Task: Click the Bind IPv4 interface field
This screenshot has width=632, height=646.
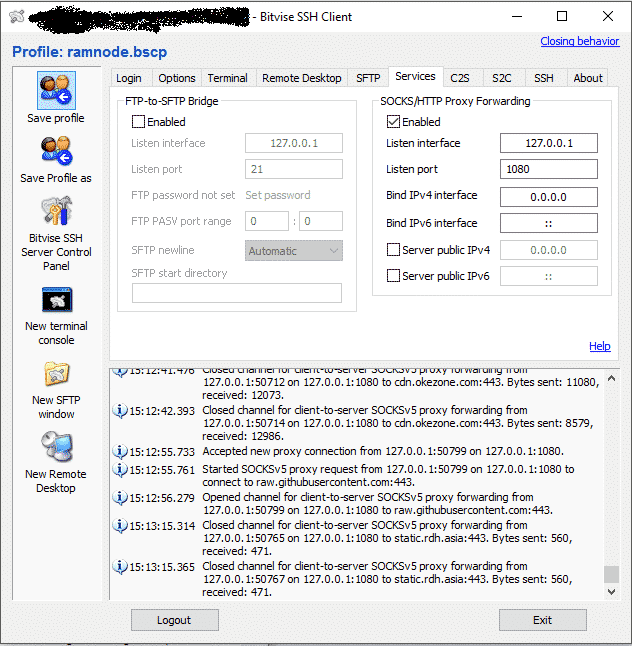Action: tap(549, 197)
